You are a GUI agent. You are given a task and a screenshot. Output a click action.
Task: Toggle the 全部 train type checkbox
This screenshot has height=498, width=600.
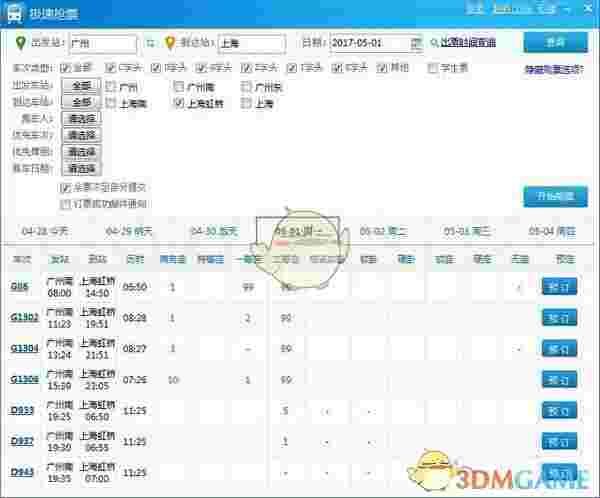(65, 68)
